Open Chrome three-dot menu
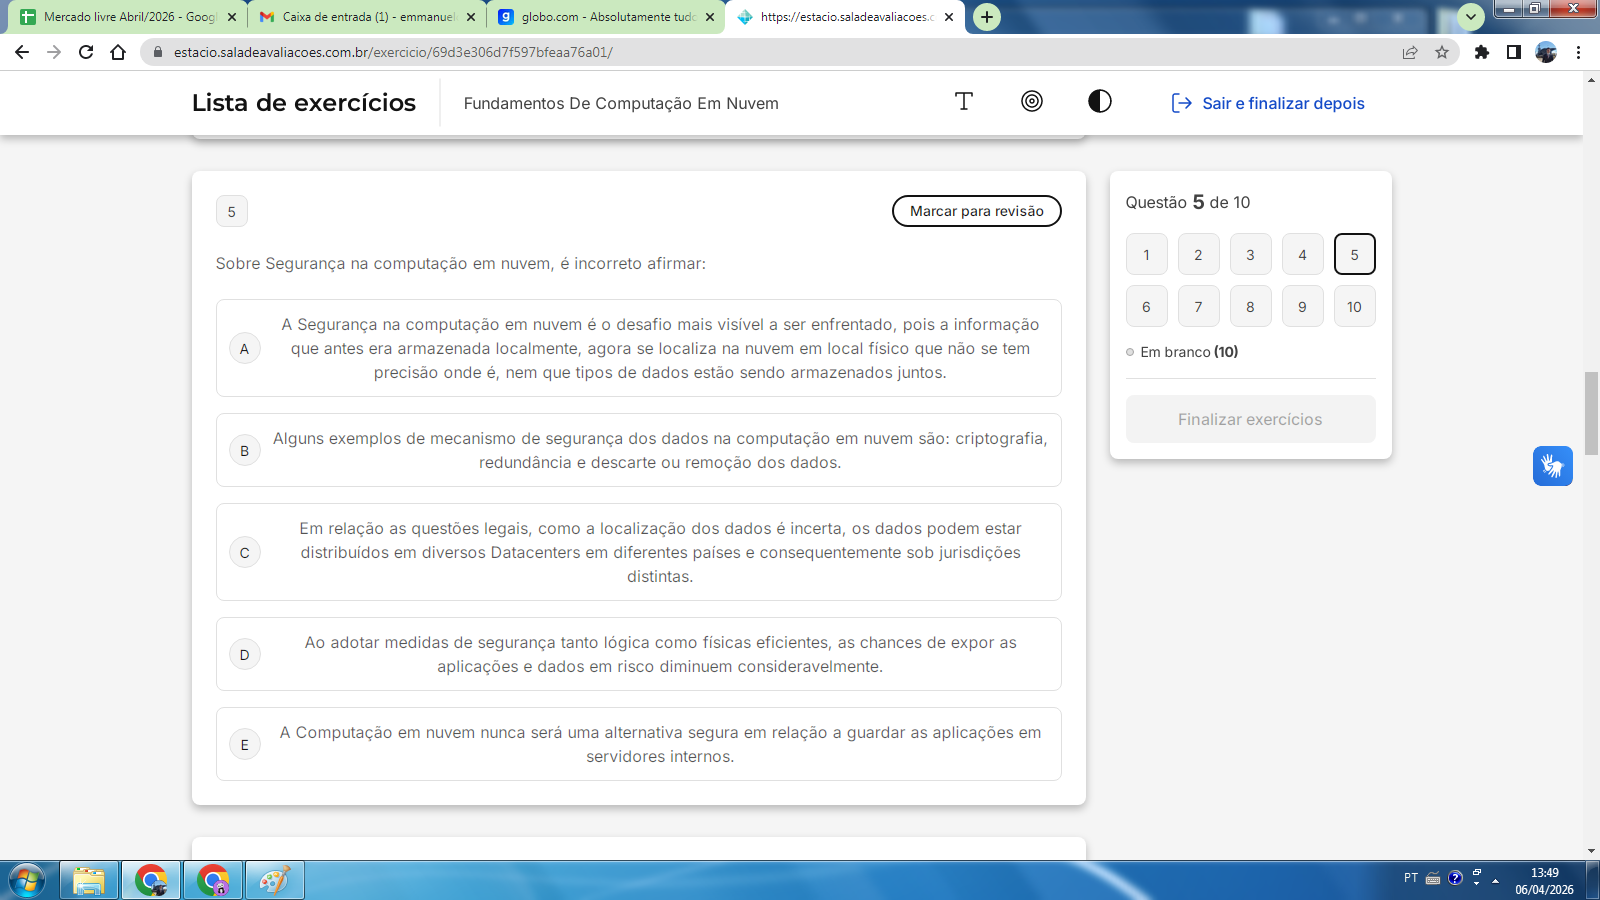This screenshot has width=1600, height=900. (1578, 52)
